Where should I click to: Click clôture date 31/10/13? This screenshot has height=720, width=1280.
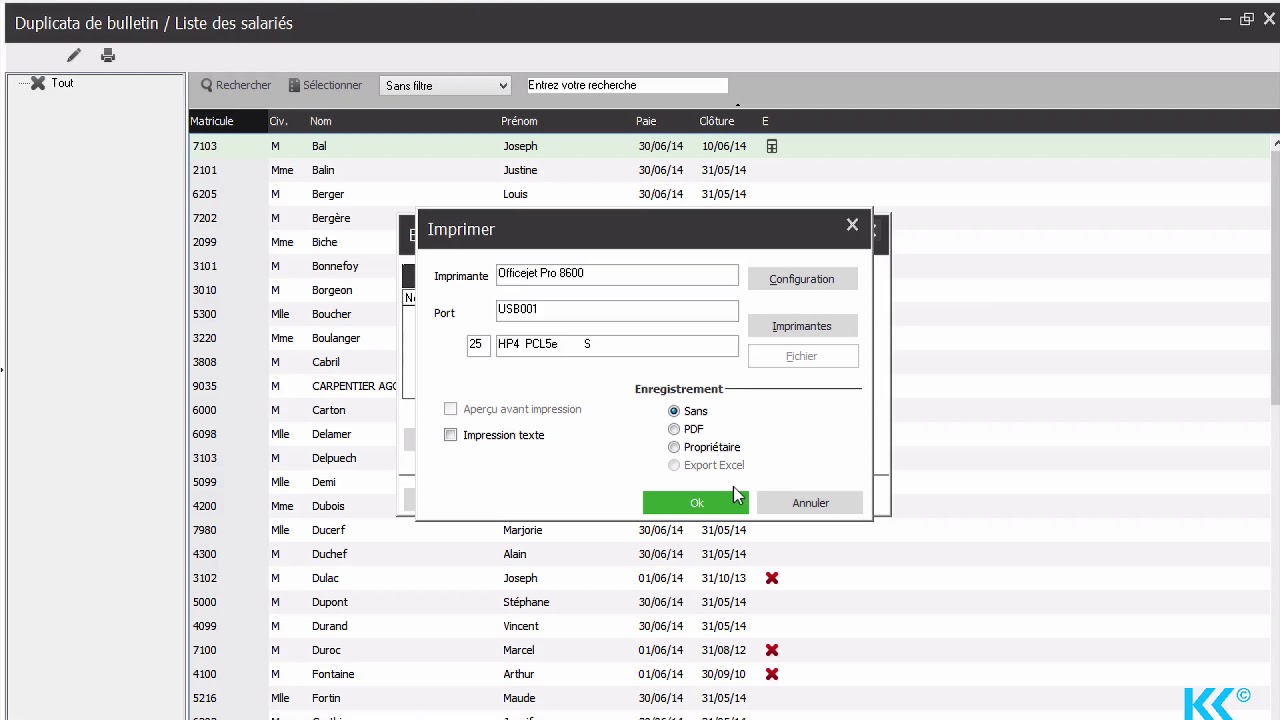(x=724, y=578)
